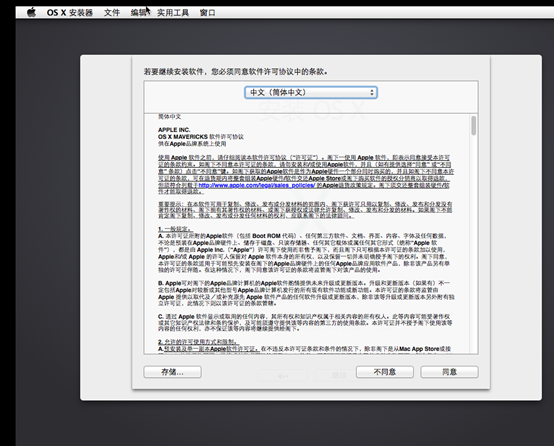Expand the 中文（简体中文）language dropdown

311,93
